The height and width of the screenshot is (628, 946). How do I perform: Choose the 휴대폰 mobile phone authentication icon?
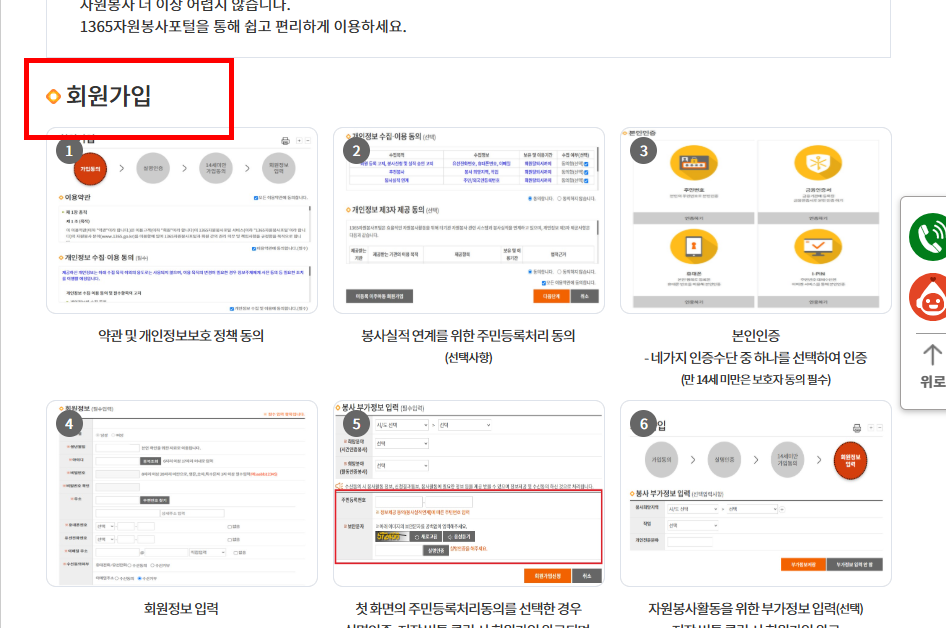click(x=694, y=247)
